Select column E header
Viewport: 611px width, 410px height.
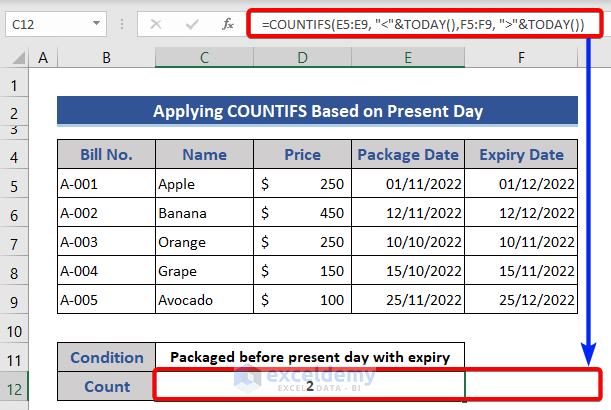[408, 59]
